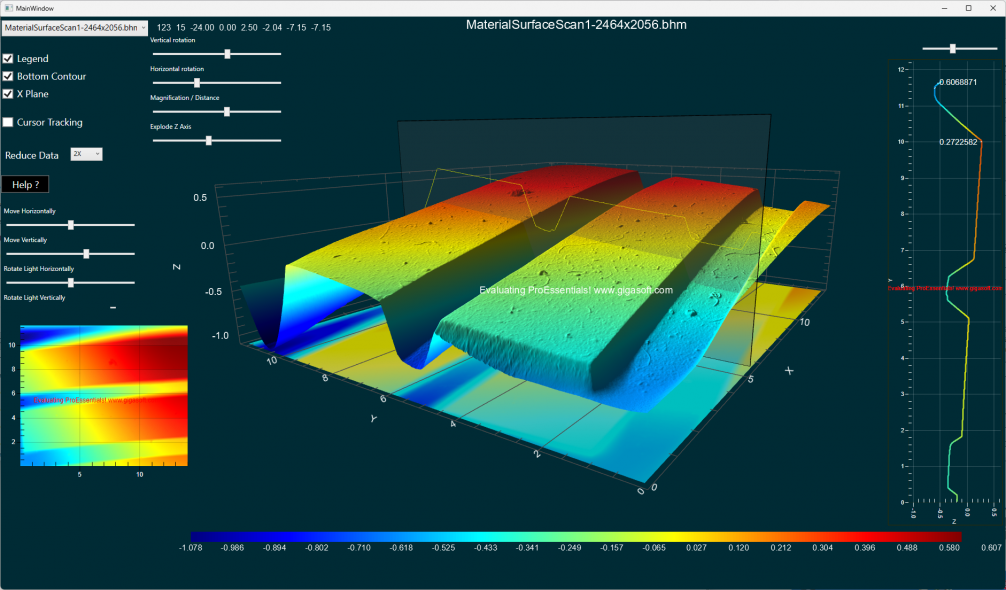Click the Help ? button
Screen dimensions: 1006x590
coord(24,184)
